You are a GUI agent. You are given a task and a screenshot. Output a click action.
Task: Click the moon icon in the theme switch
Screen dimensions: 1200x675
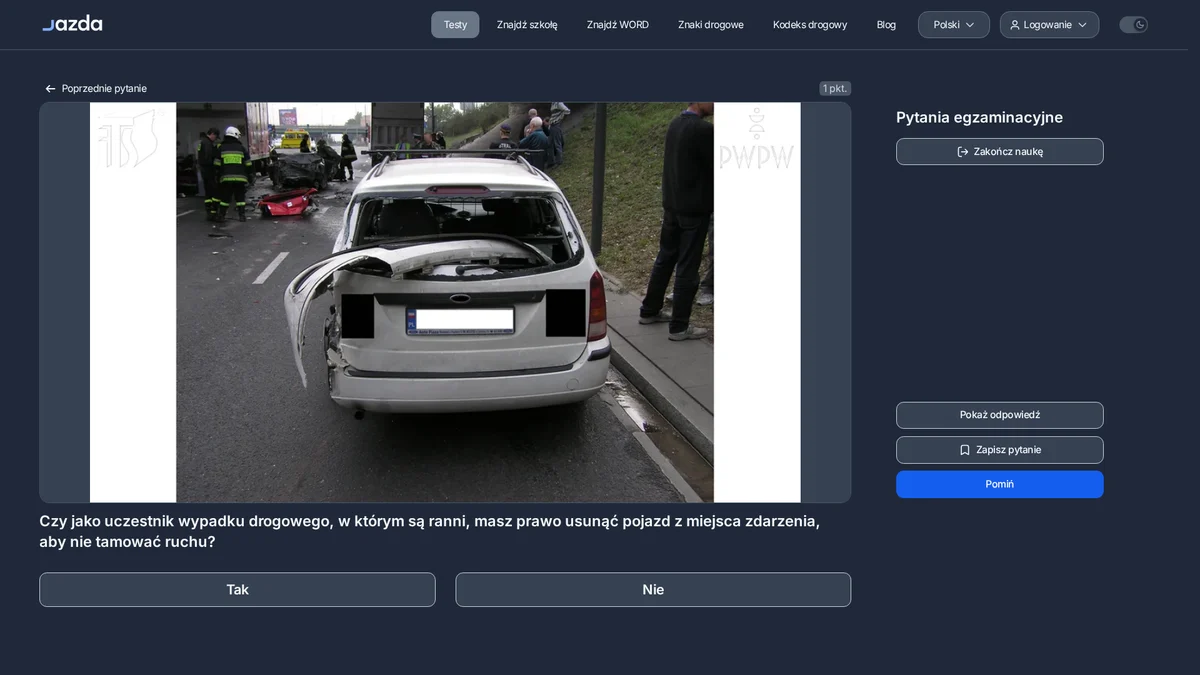tap(1140, 25)
